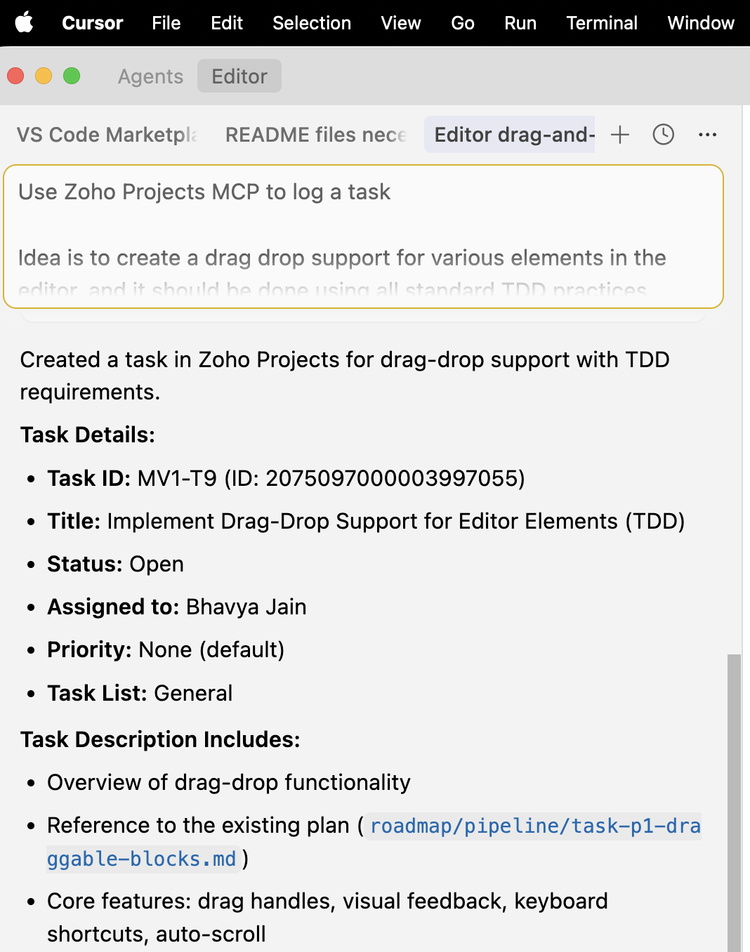Click the prompt box about Zoho Projects MCP
The height and width of the screenshot is (952, 750).
[363, 236]
